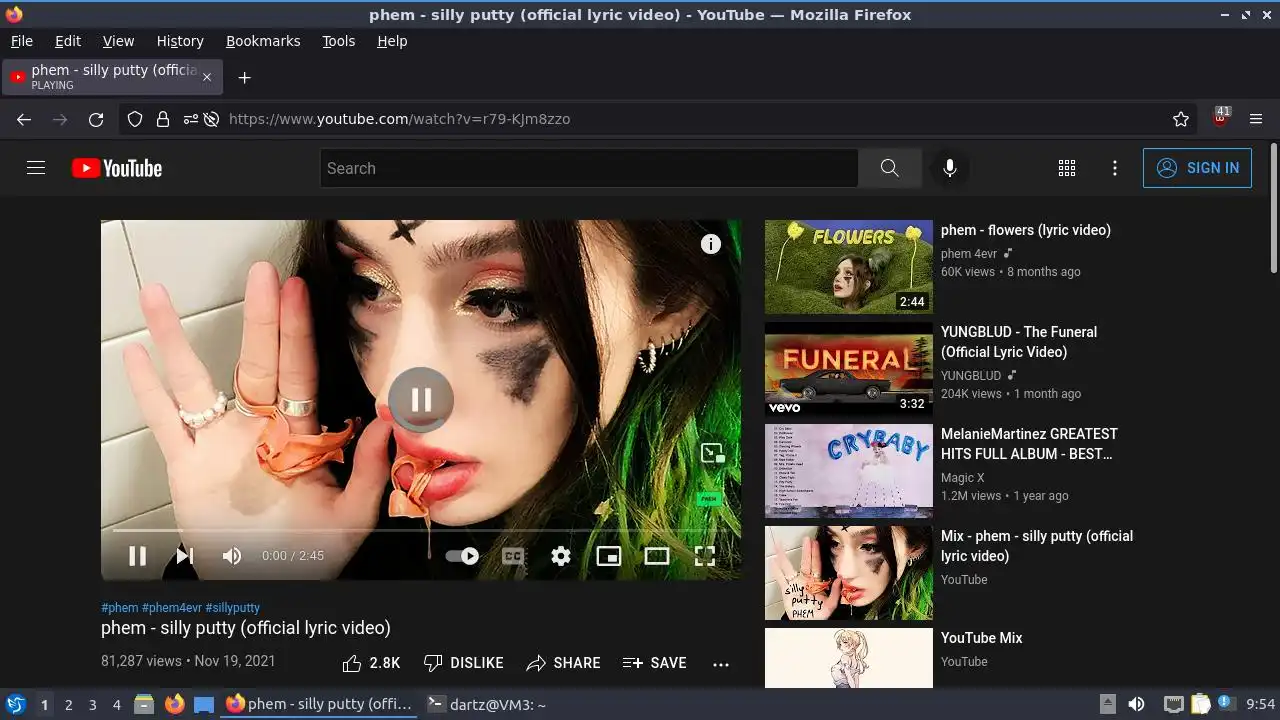Mute the video volume

coord(232,556)
